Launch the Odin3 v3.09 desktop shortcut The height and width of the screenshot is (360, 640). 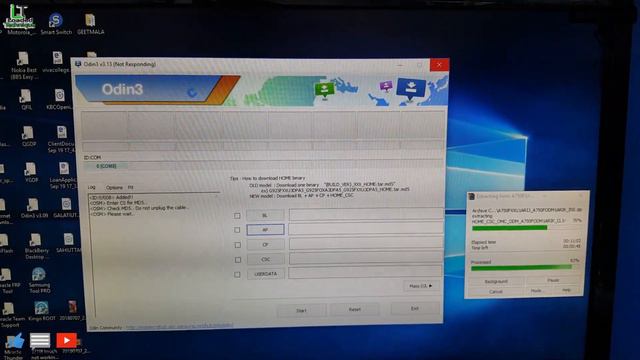point(33,208)
